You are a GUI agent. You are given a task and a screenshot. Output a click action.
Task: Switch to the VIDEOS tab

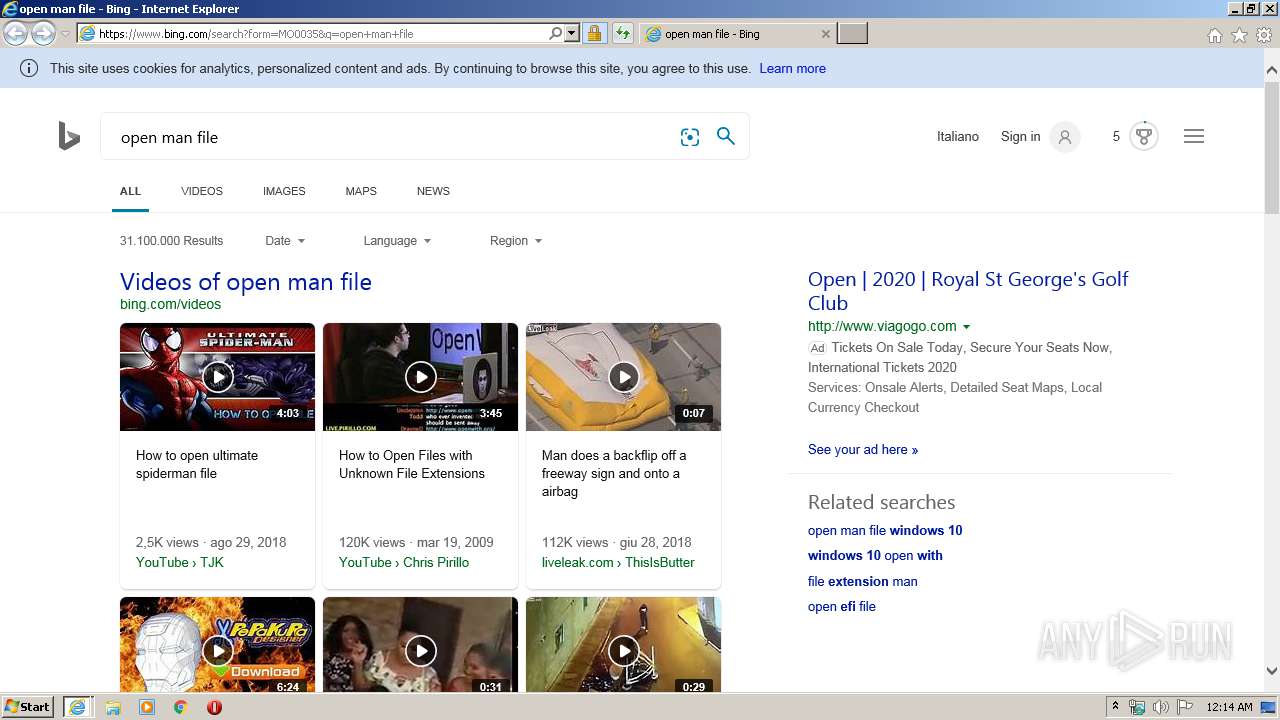coord(202,191)
